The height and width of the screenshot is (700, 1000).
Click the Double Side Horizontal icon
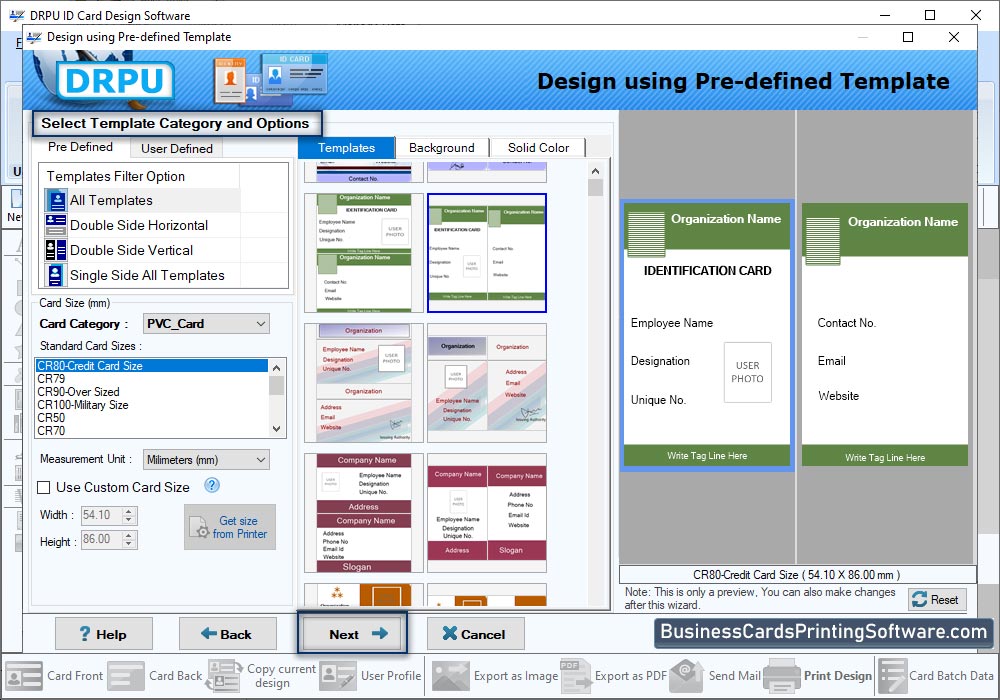tap(56, 225)
